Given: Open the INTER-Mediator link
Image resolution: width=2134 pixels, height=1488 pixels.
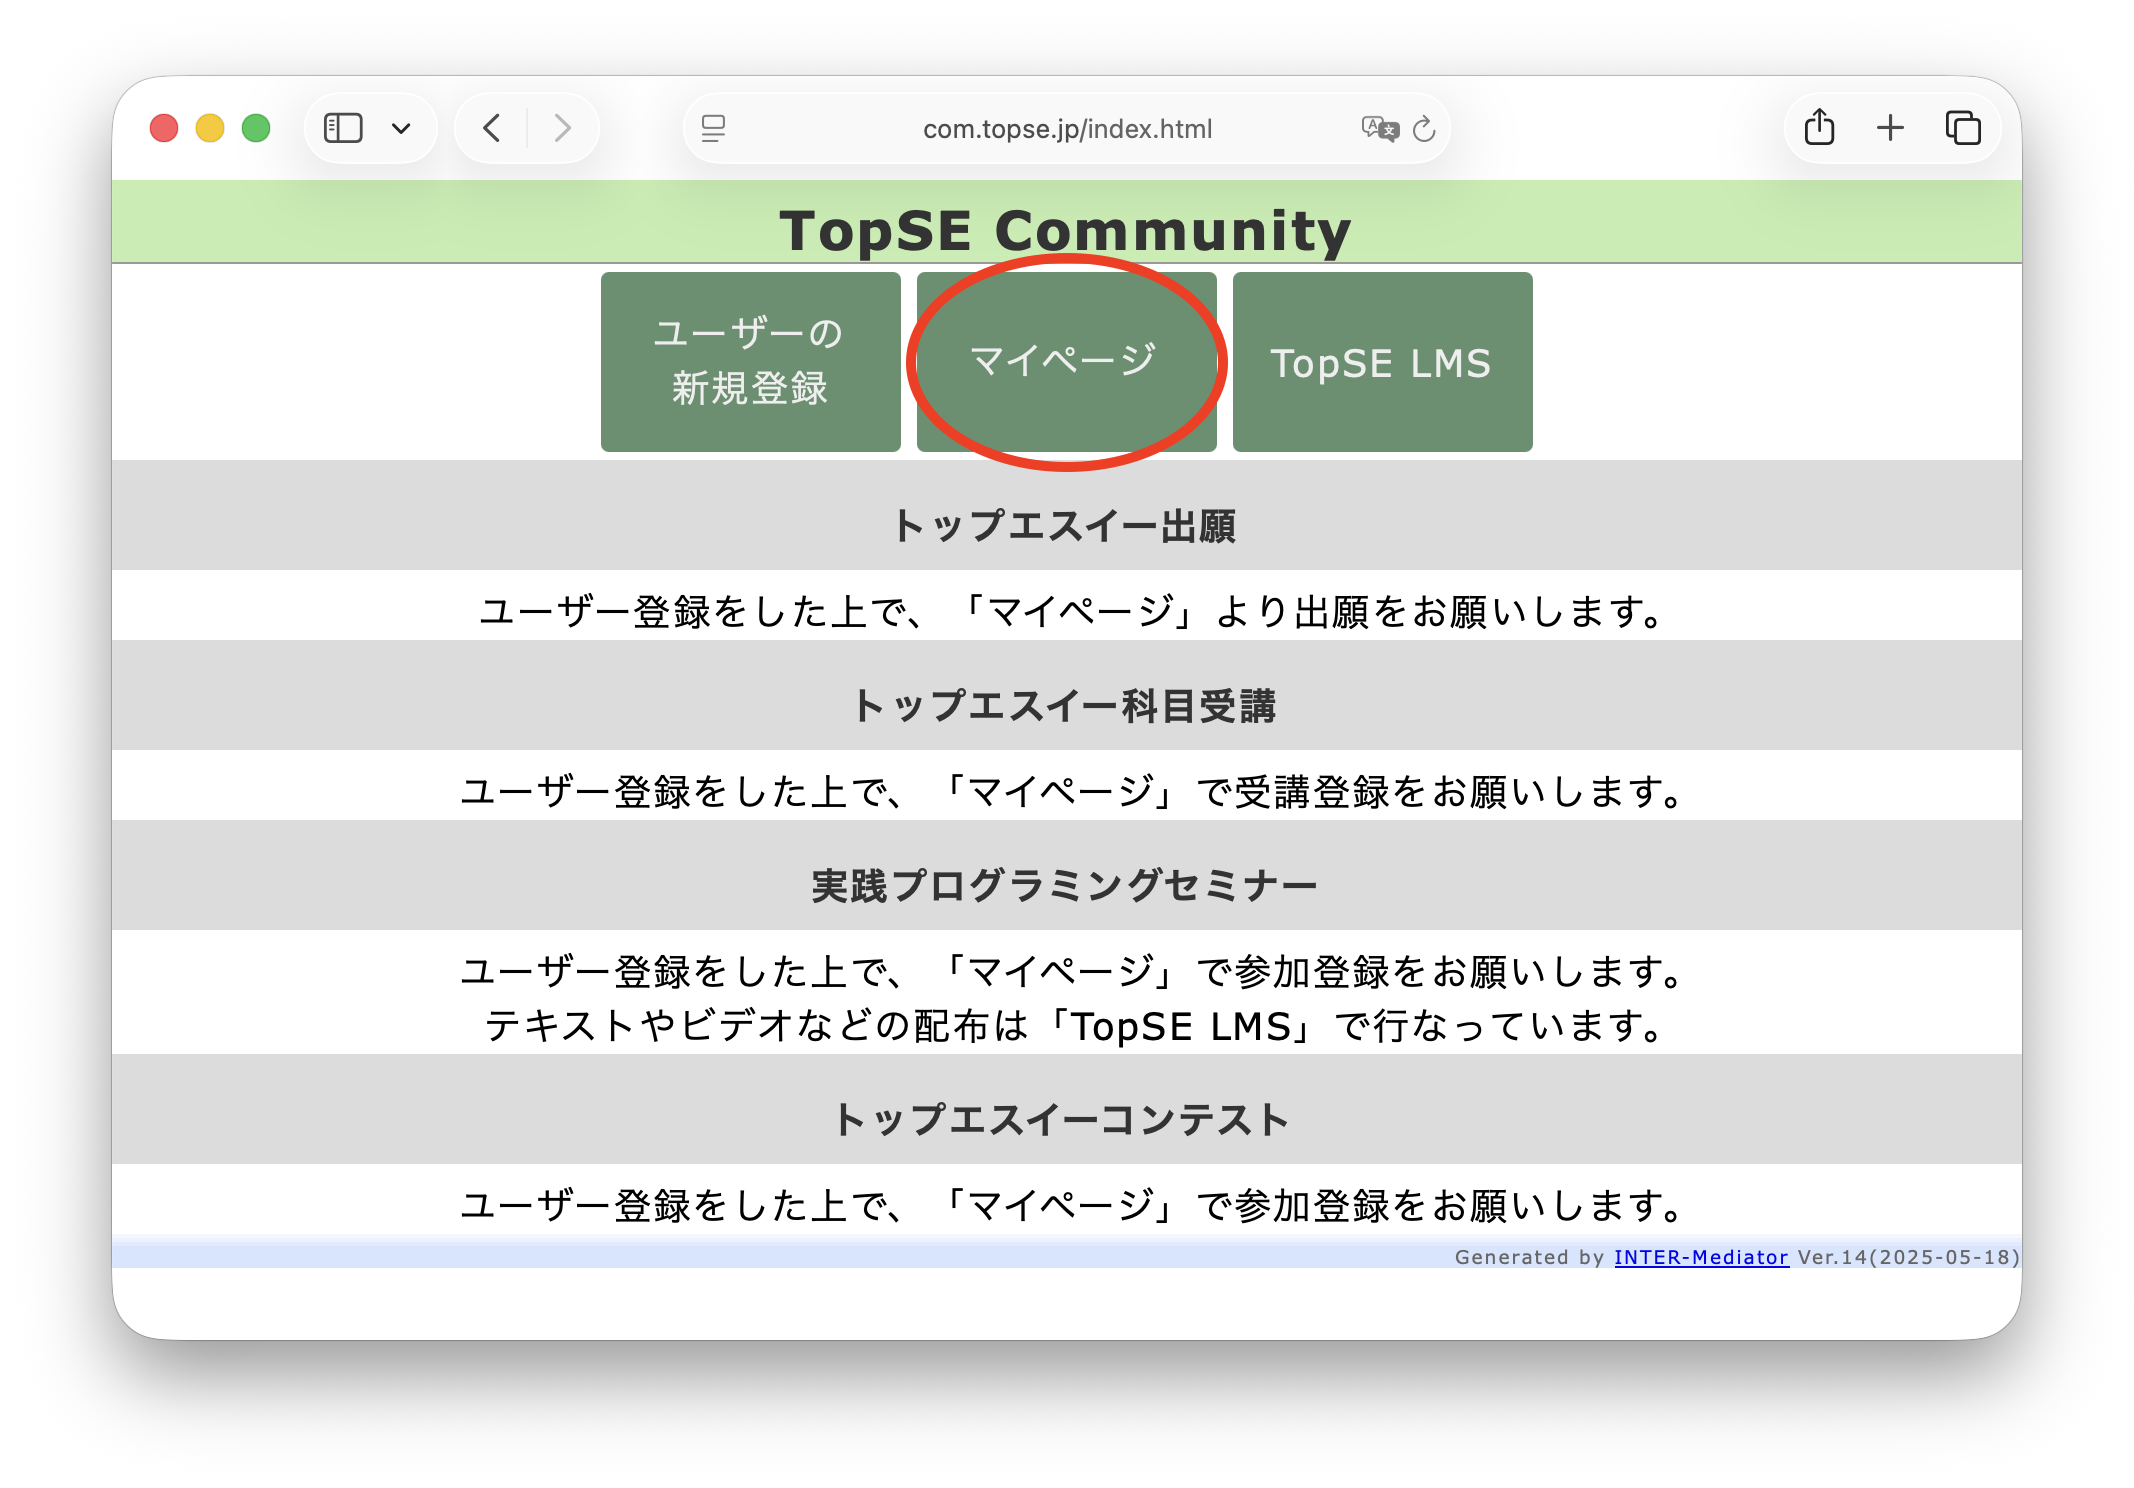Looking at the screenshot, I should 1700,1257.
